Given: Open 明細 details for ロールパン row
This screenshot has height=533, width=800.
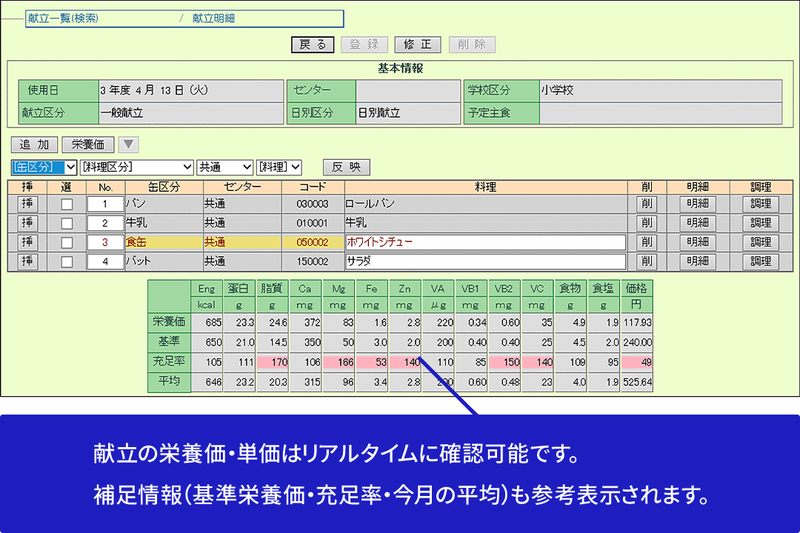Looking at the screenshot, I should pos(697,204).
